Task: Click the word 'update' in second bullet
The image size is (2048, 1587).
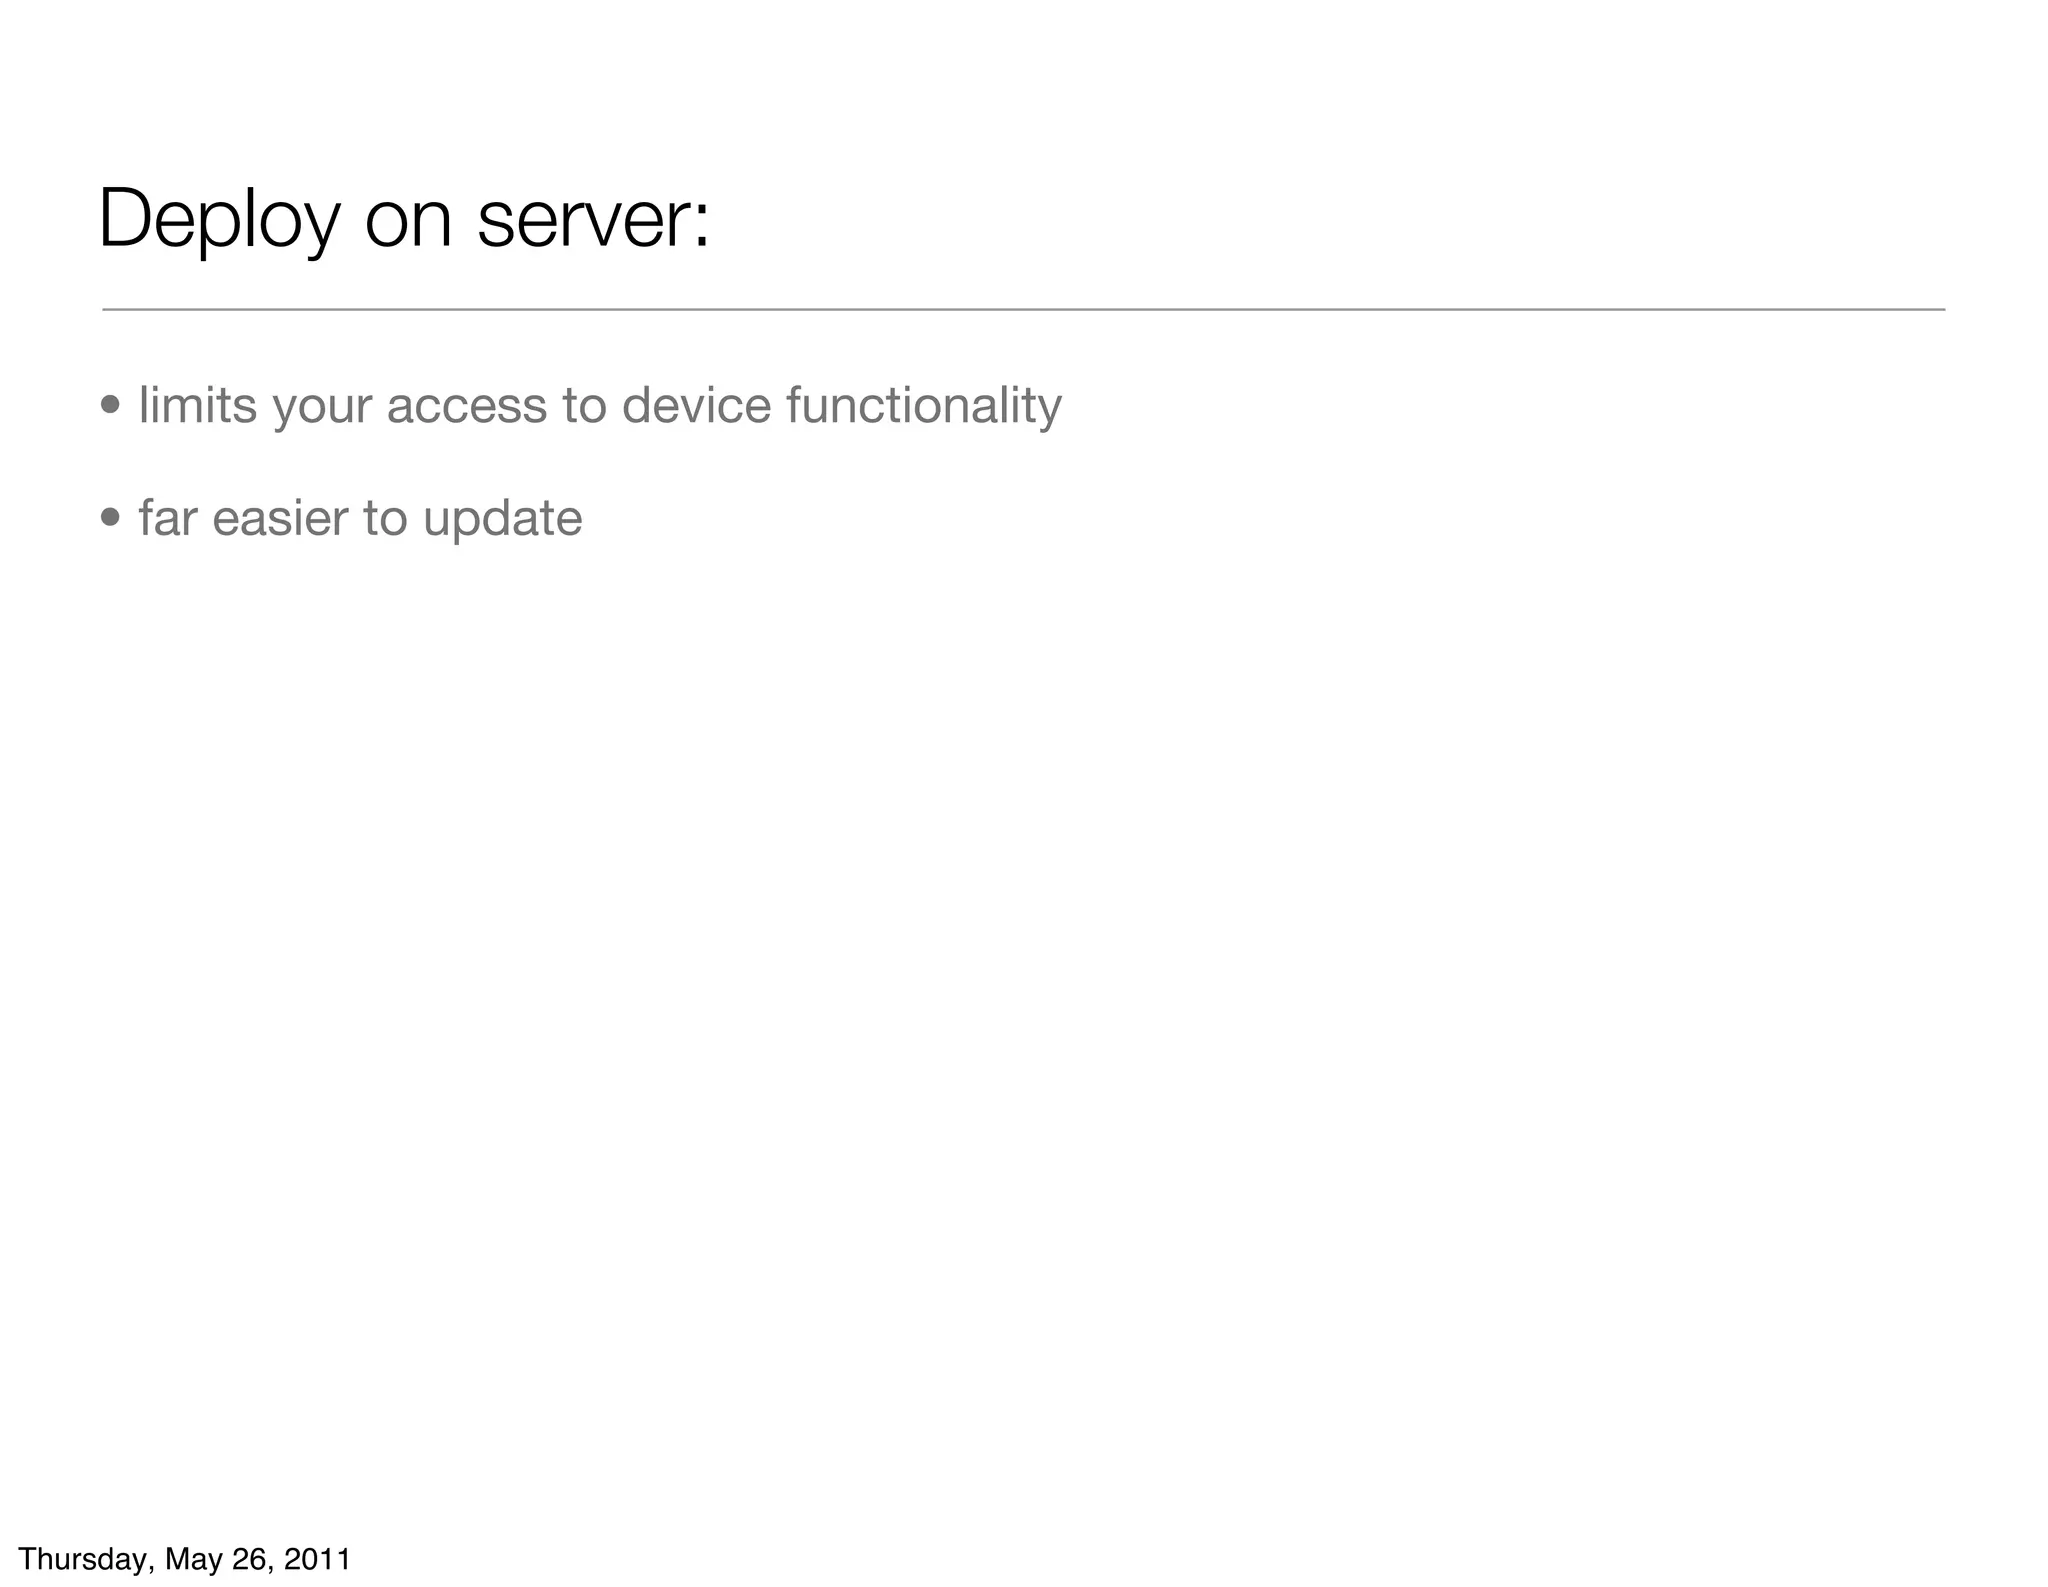Action: click(502, 519)
